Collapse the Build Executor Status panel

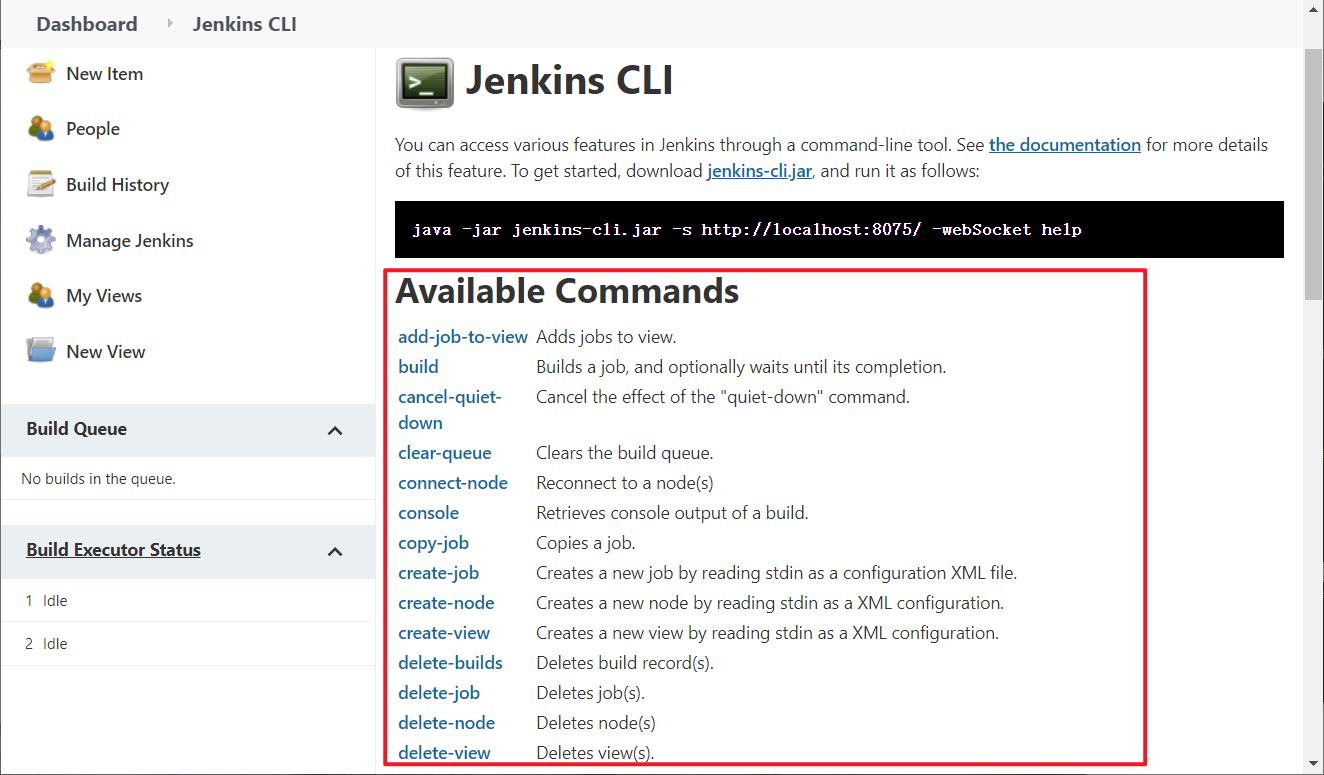pyautogui.click(x=335, y=551)
